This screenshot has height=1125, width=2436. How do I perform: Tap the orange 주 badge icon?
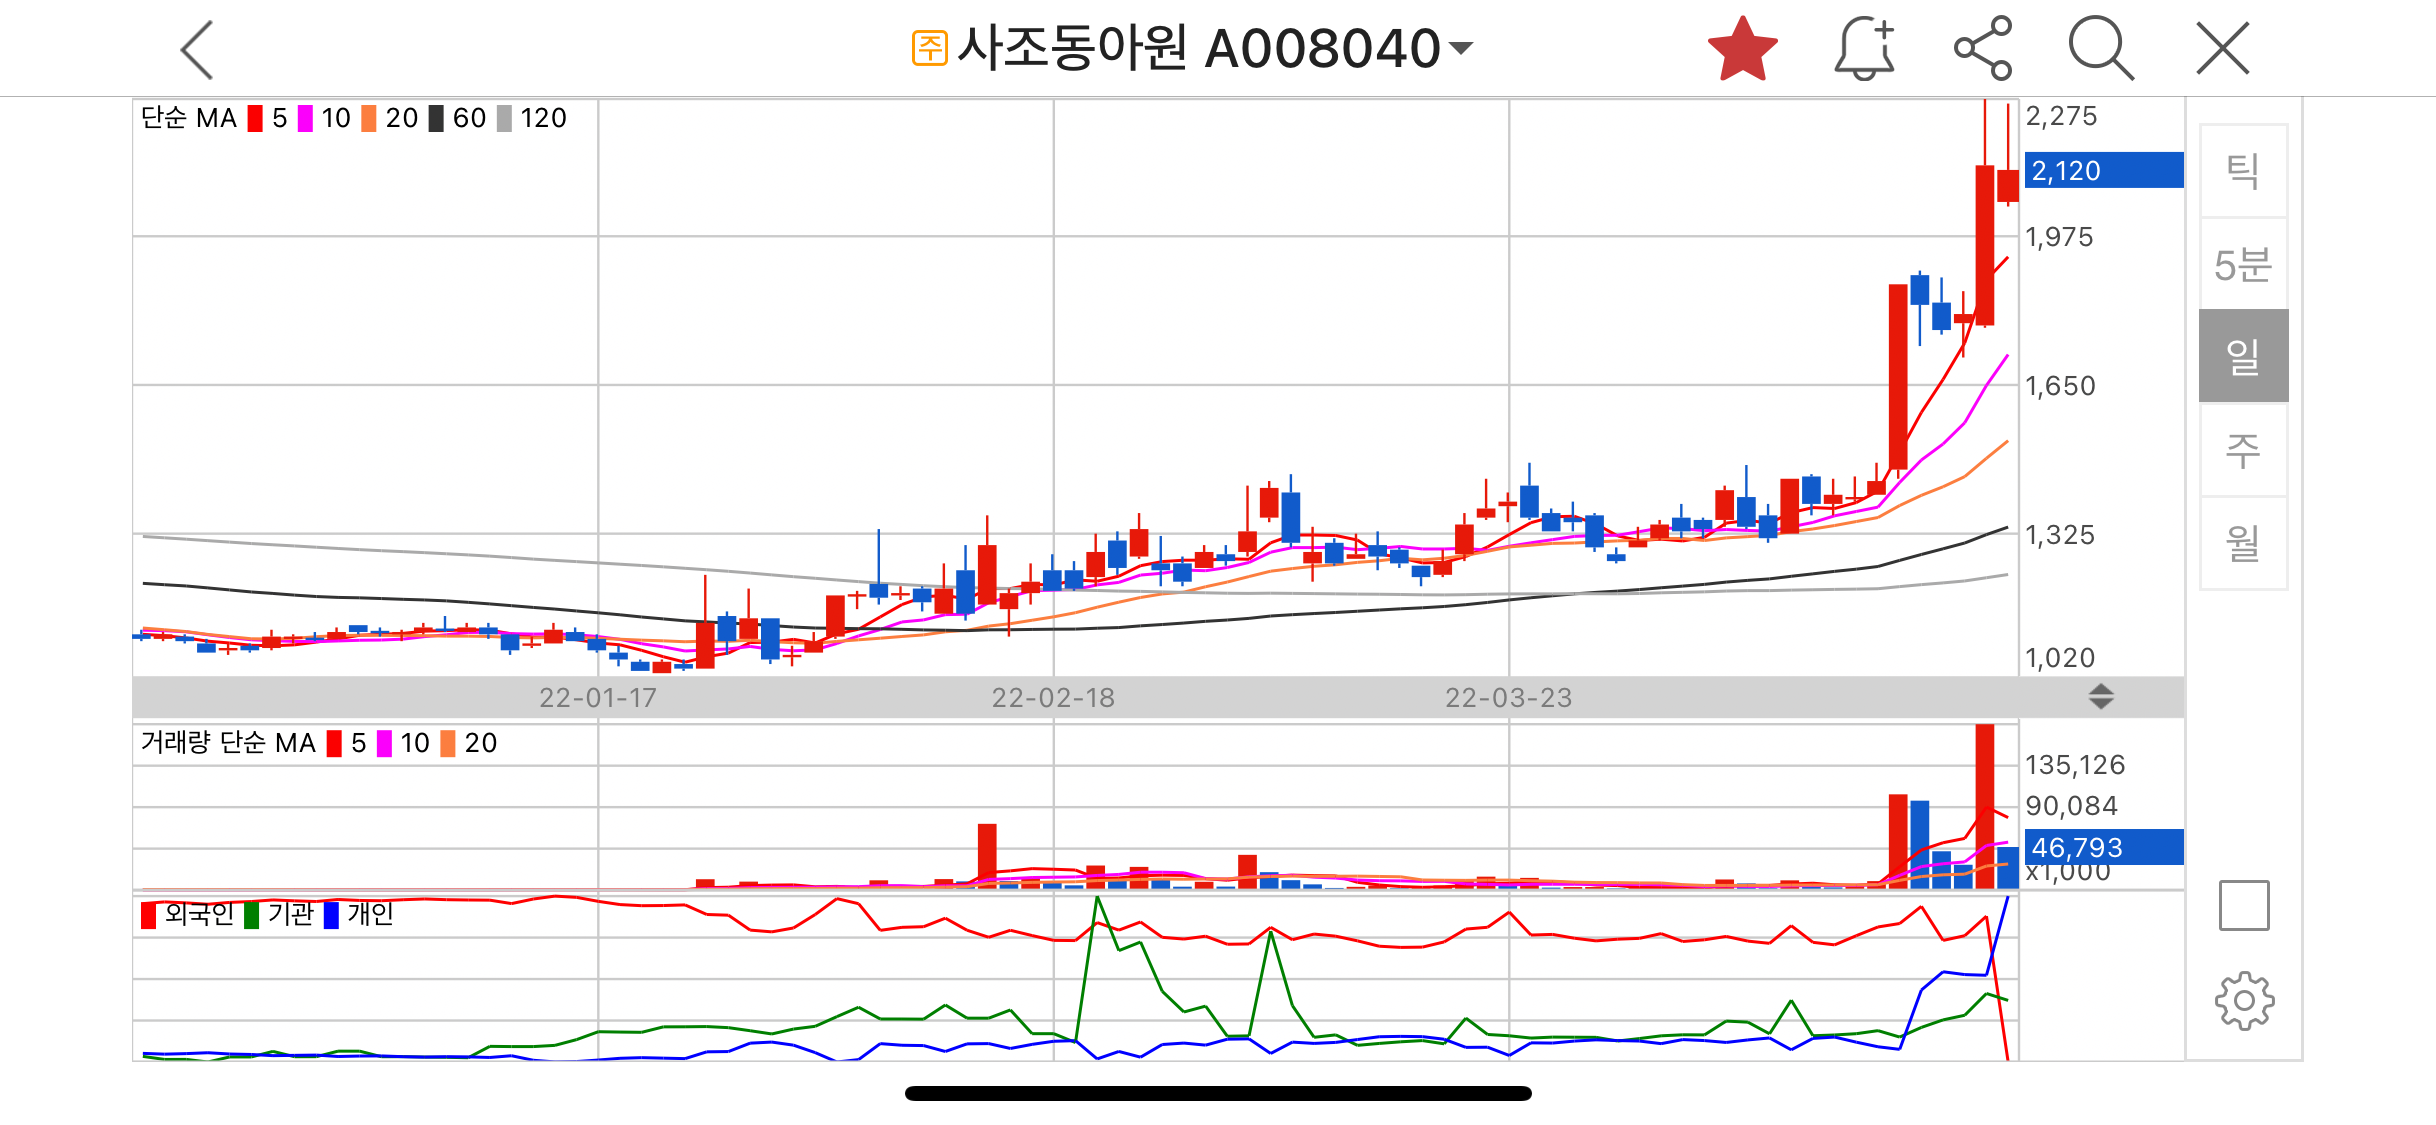[x=929, y=48]
